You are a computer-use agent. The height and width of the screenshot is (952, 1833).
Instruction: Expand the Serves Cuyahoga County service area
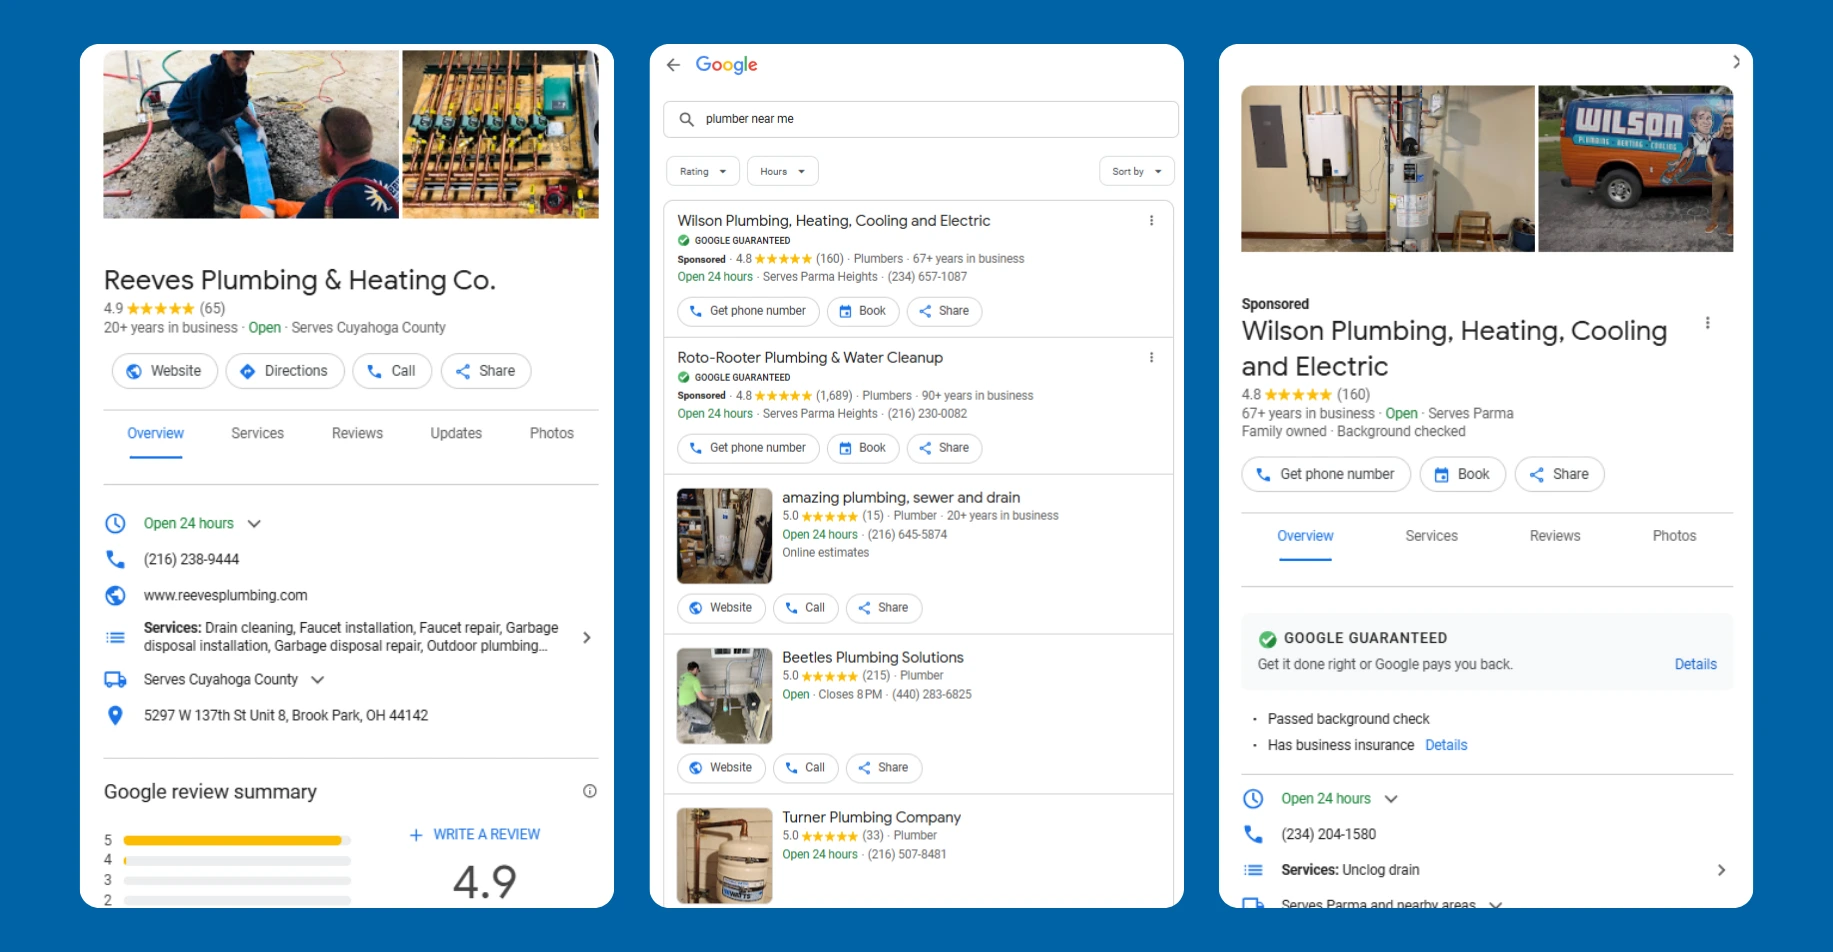tap(318, 679)
